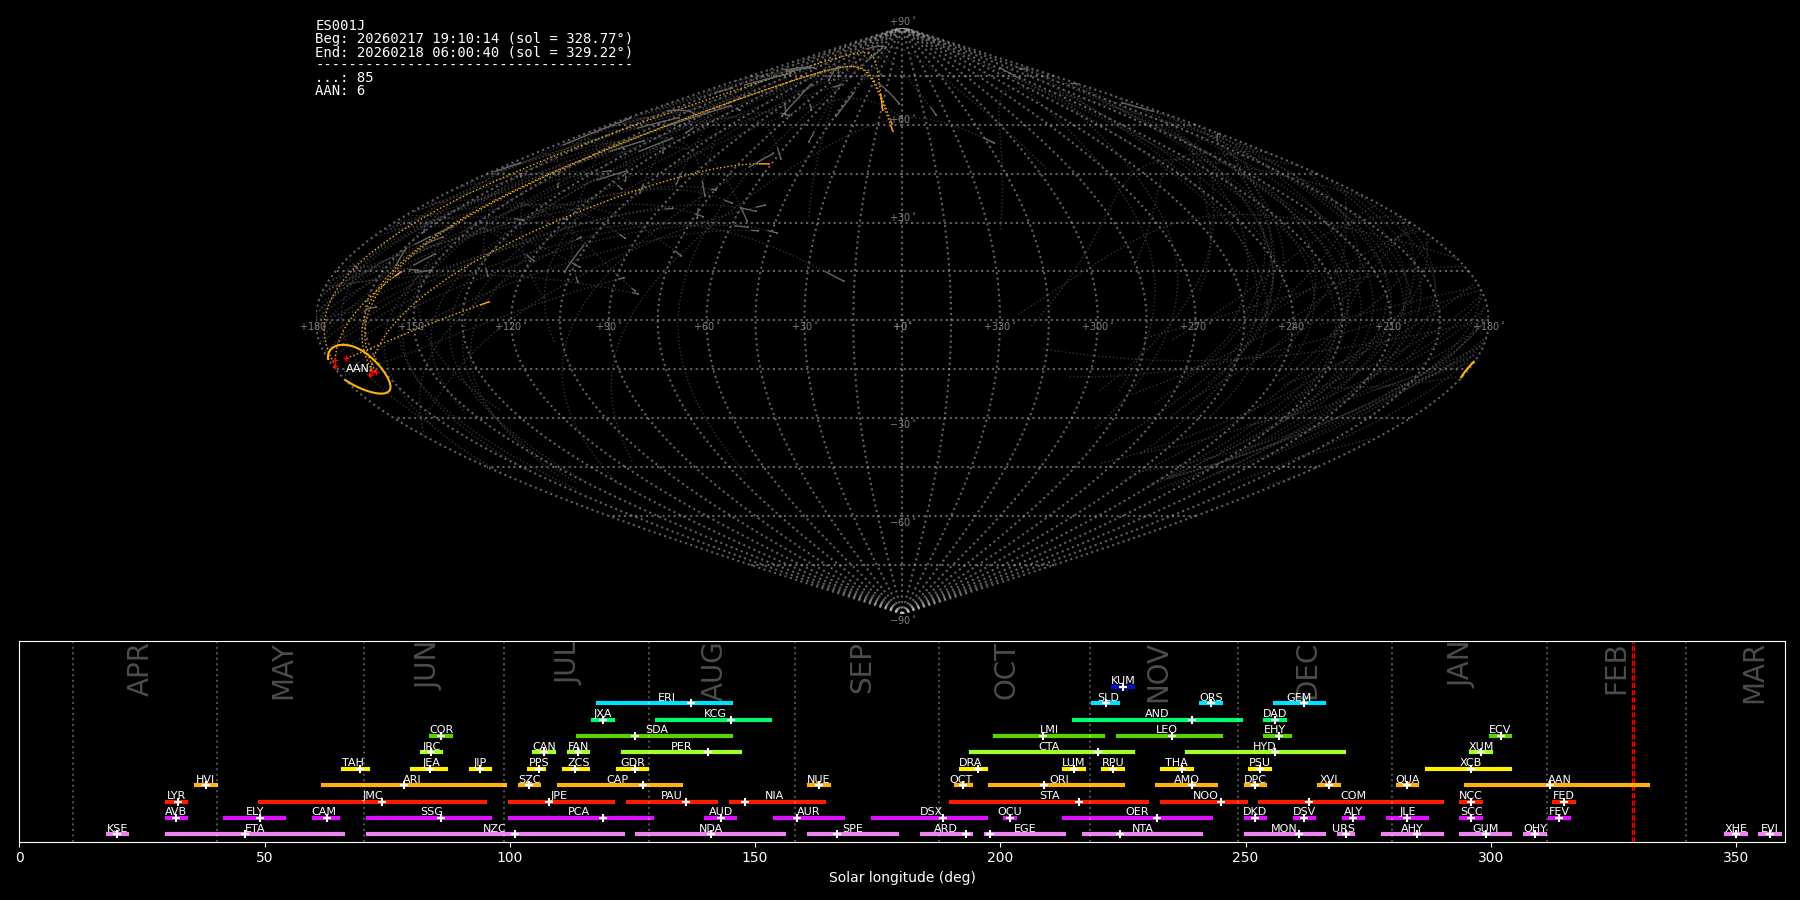The image size is (1800, 900).
Task: Click the End: 20260218 06:00:40 line
Action: click(474, 52)
